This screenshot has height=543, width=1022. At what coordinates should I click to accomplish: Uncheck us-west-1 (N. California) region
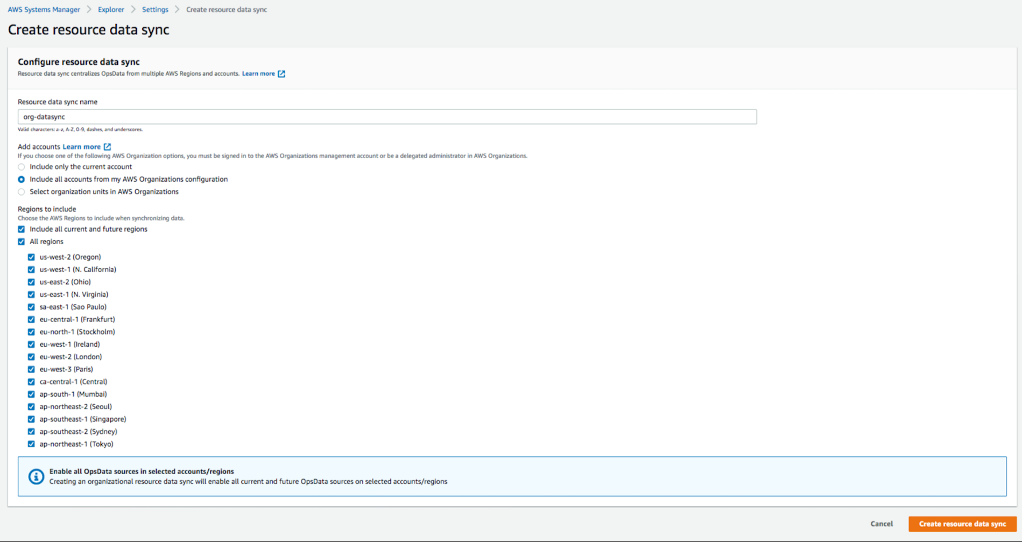pyautogui.click(x=31, y=269)
